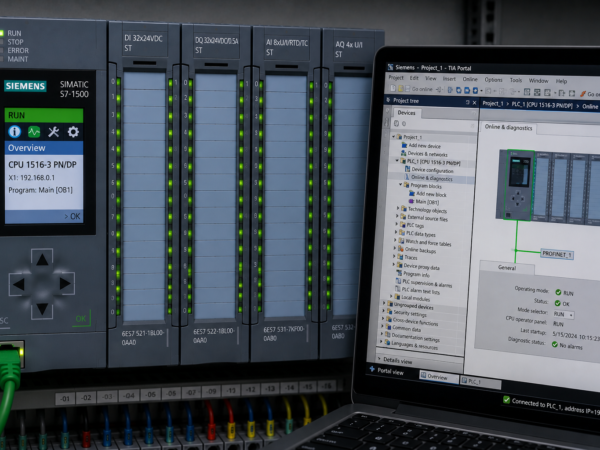Screen dimensions: 600x450
Task: Expand the PLC tags folder
Action: click(396, 224)
